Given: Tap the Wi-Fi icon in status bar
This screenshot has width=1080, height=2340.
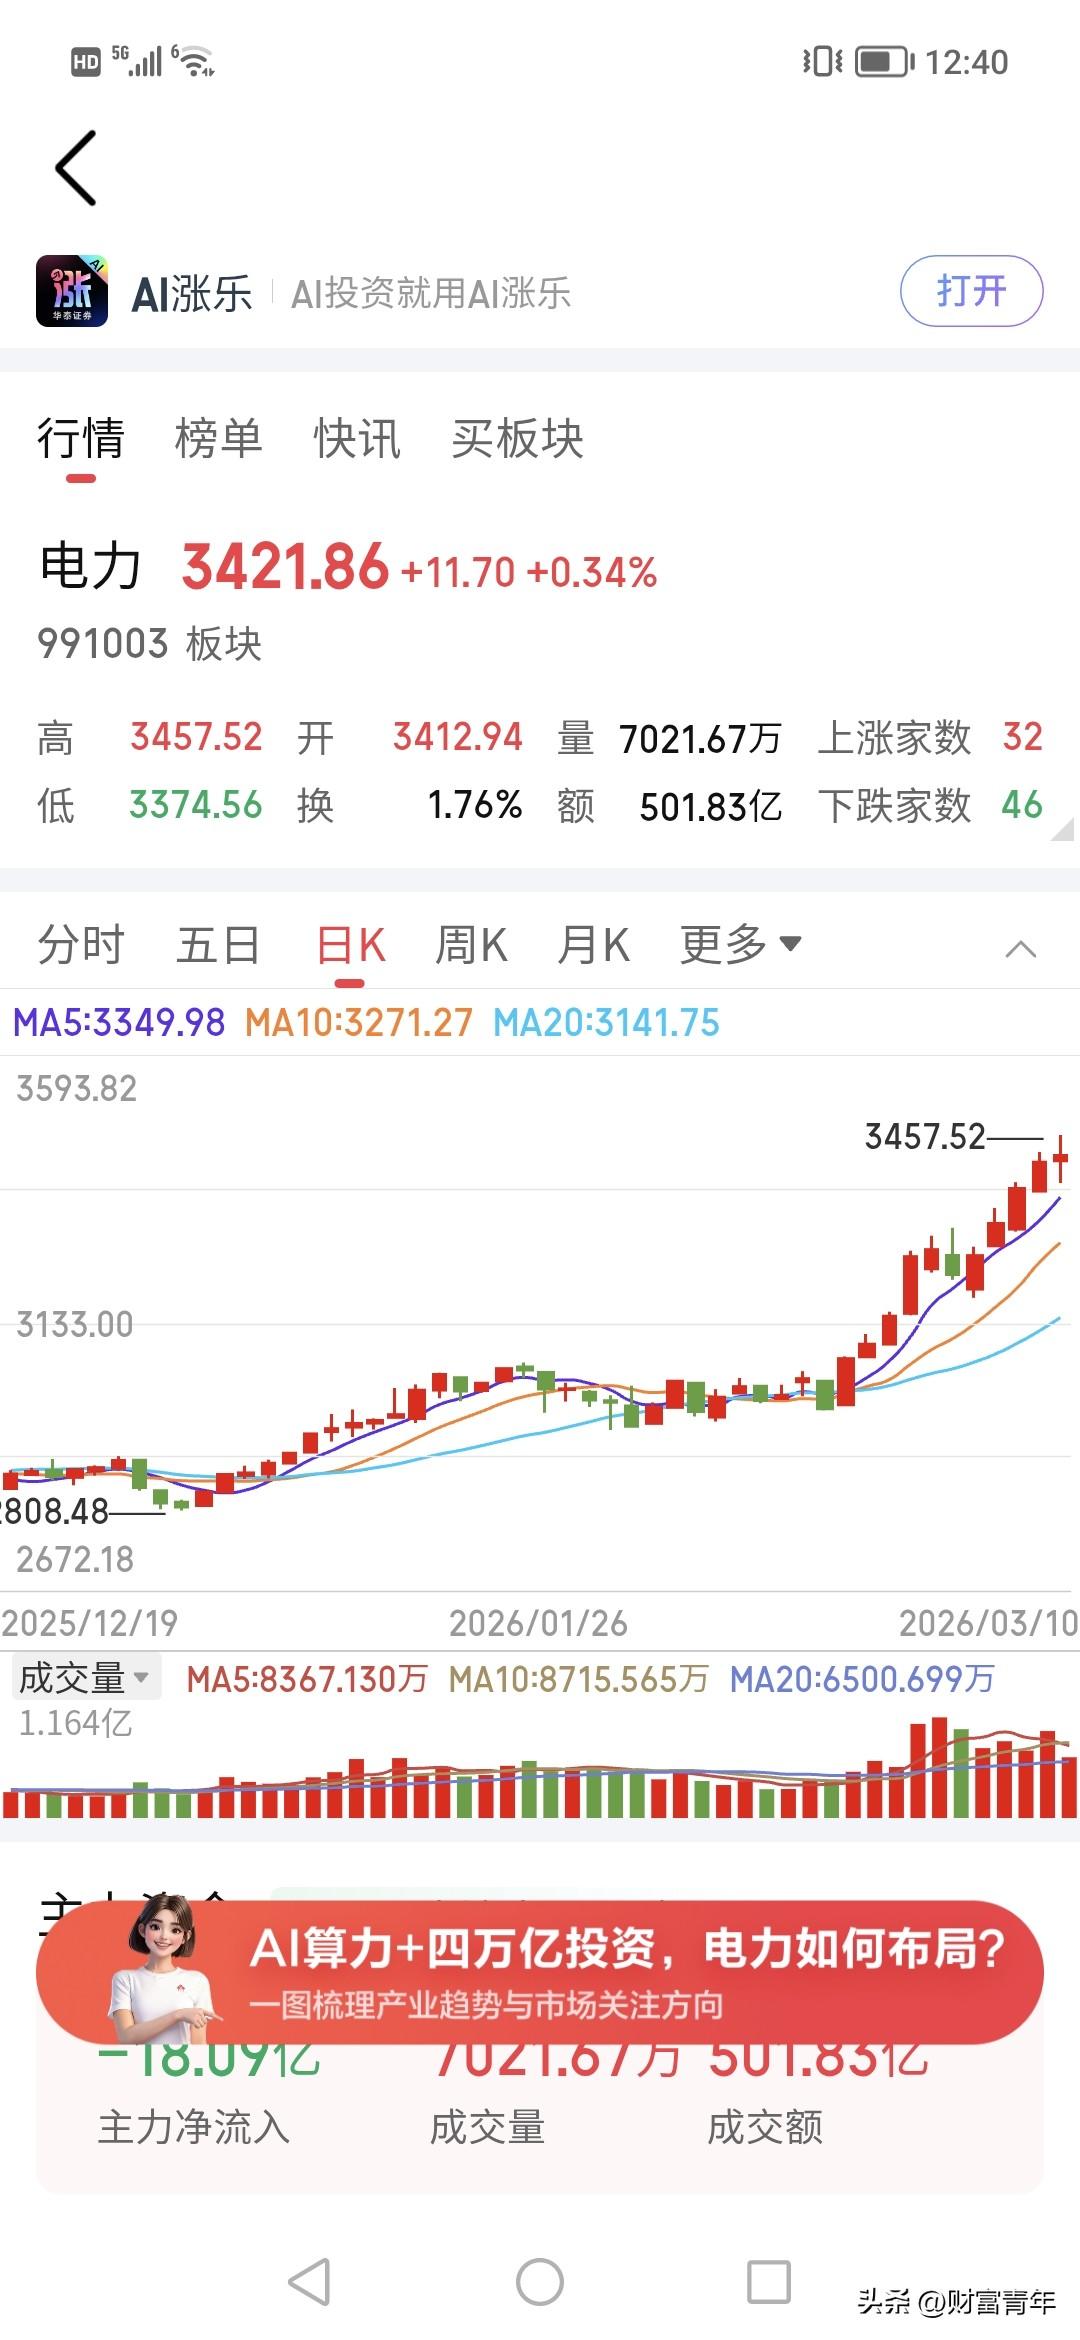Looking at the screenshot, I should point(194,61).
